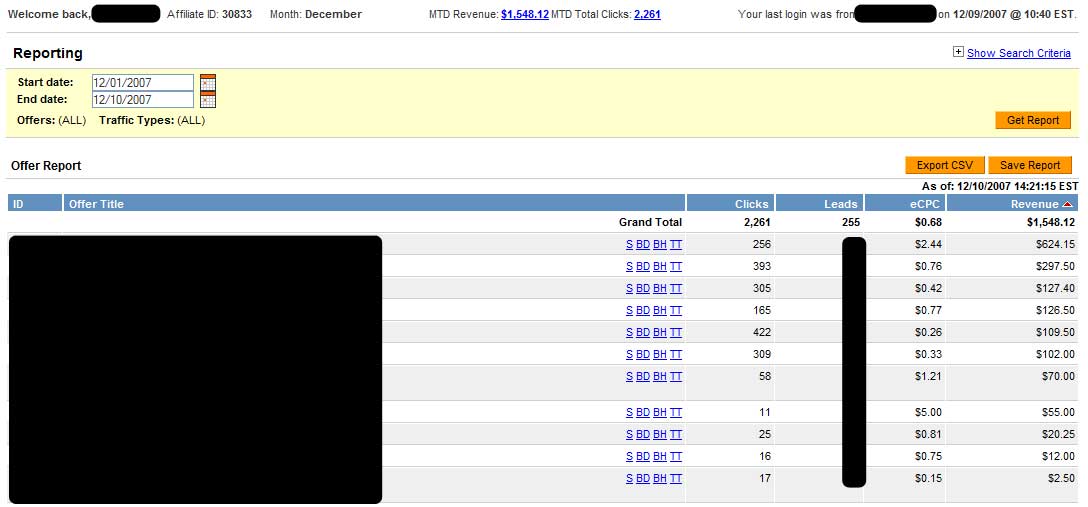Click the End date input field
The width and height of the screenshot is (1088, 507).
coord(143,99)
